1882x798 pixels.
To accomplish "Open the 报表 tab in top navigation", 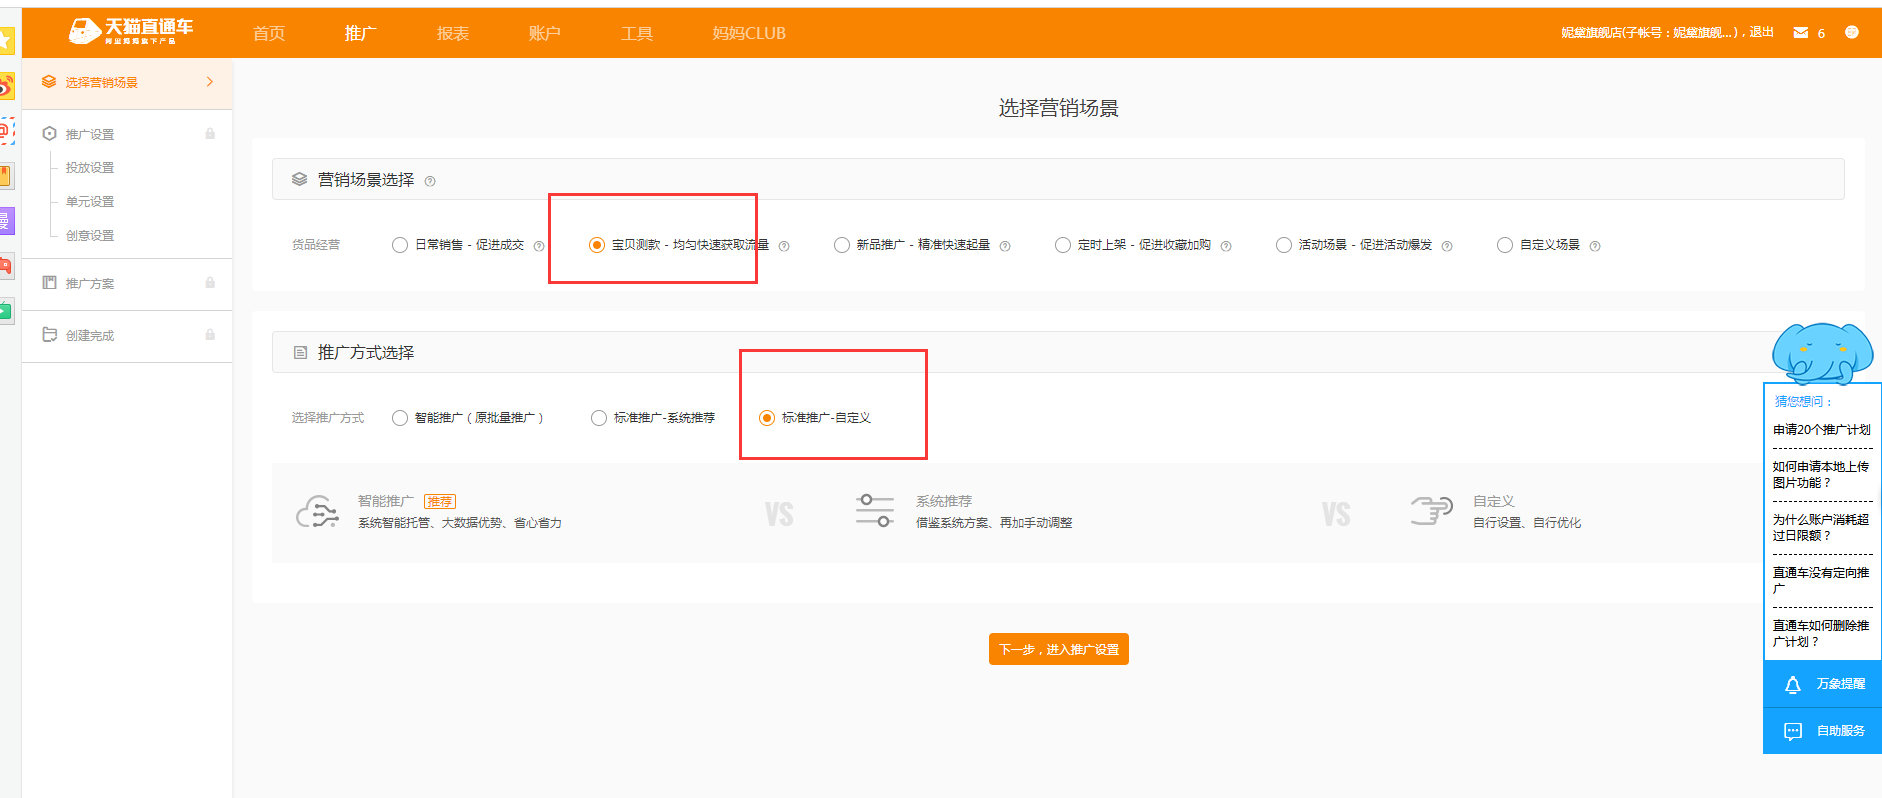I will (x=452, y=33).
